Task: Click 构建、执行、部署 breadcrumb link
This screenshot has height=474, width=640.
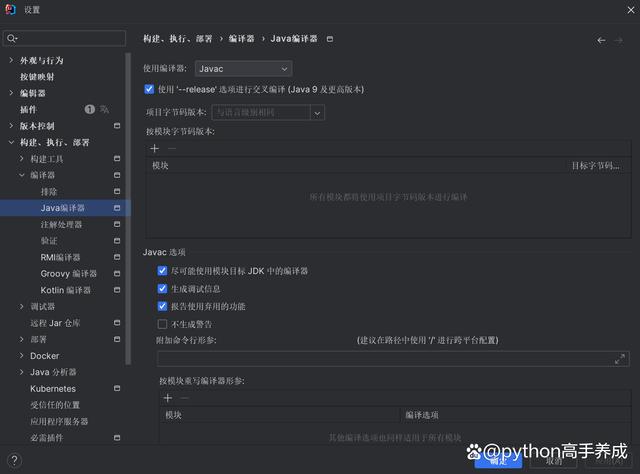Action: [x=178, y=39]
